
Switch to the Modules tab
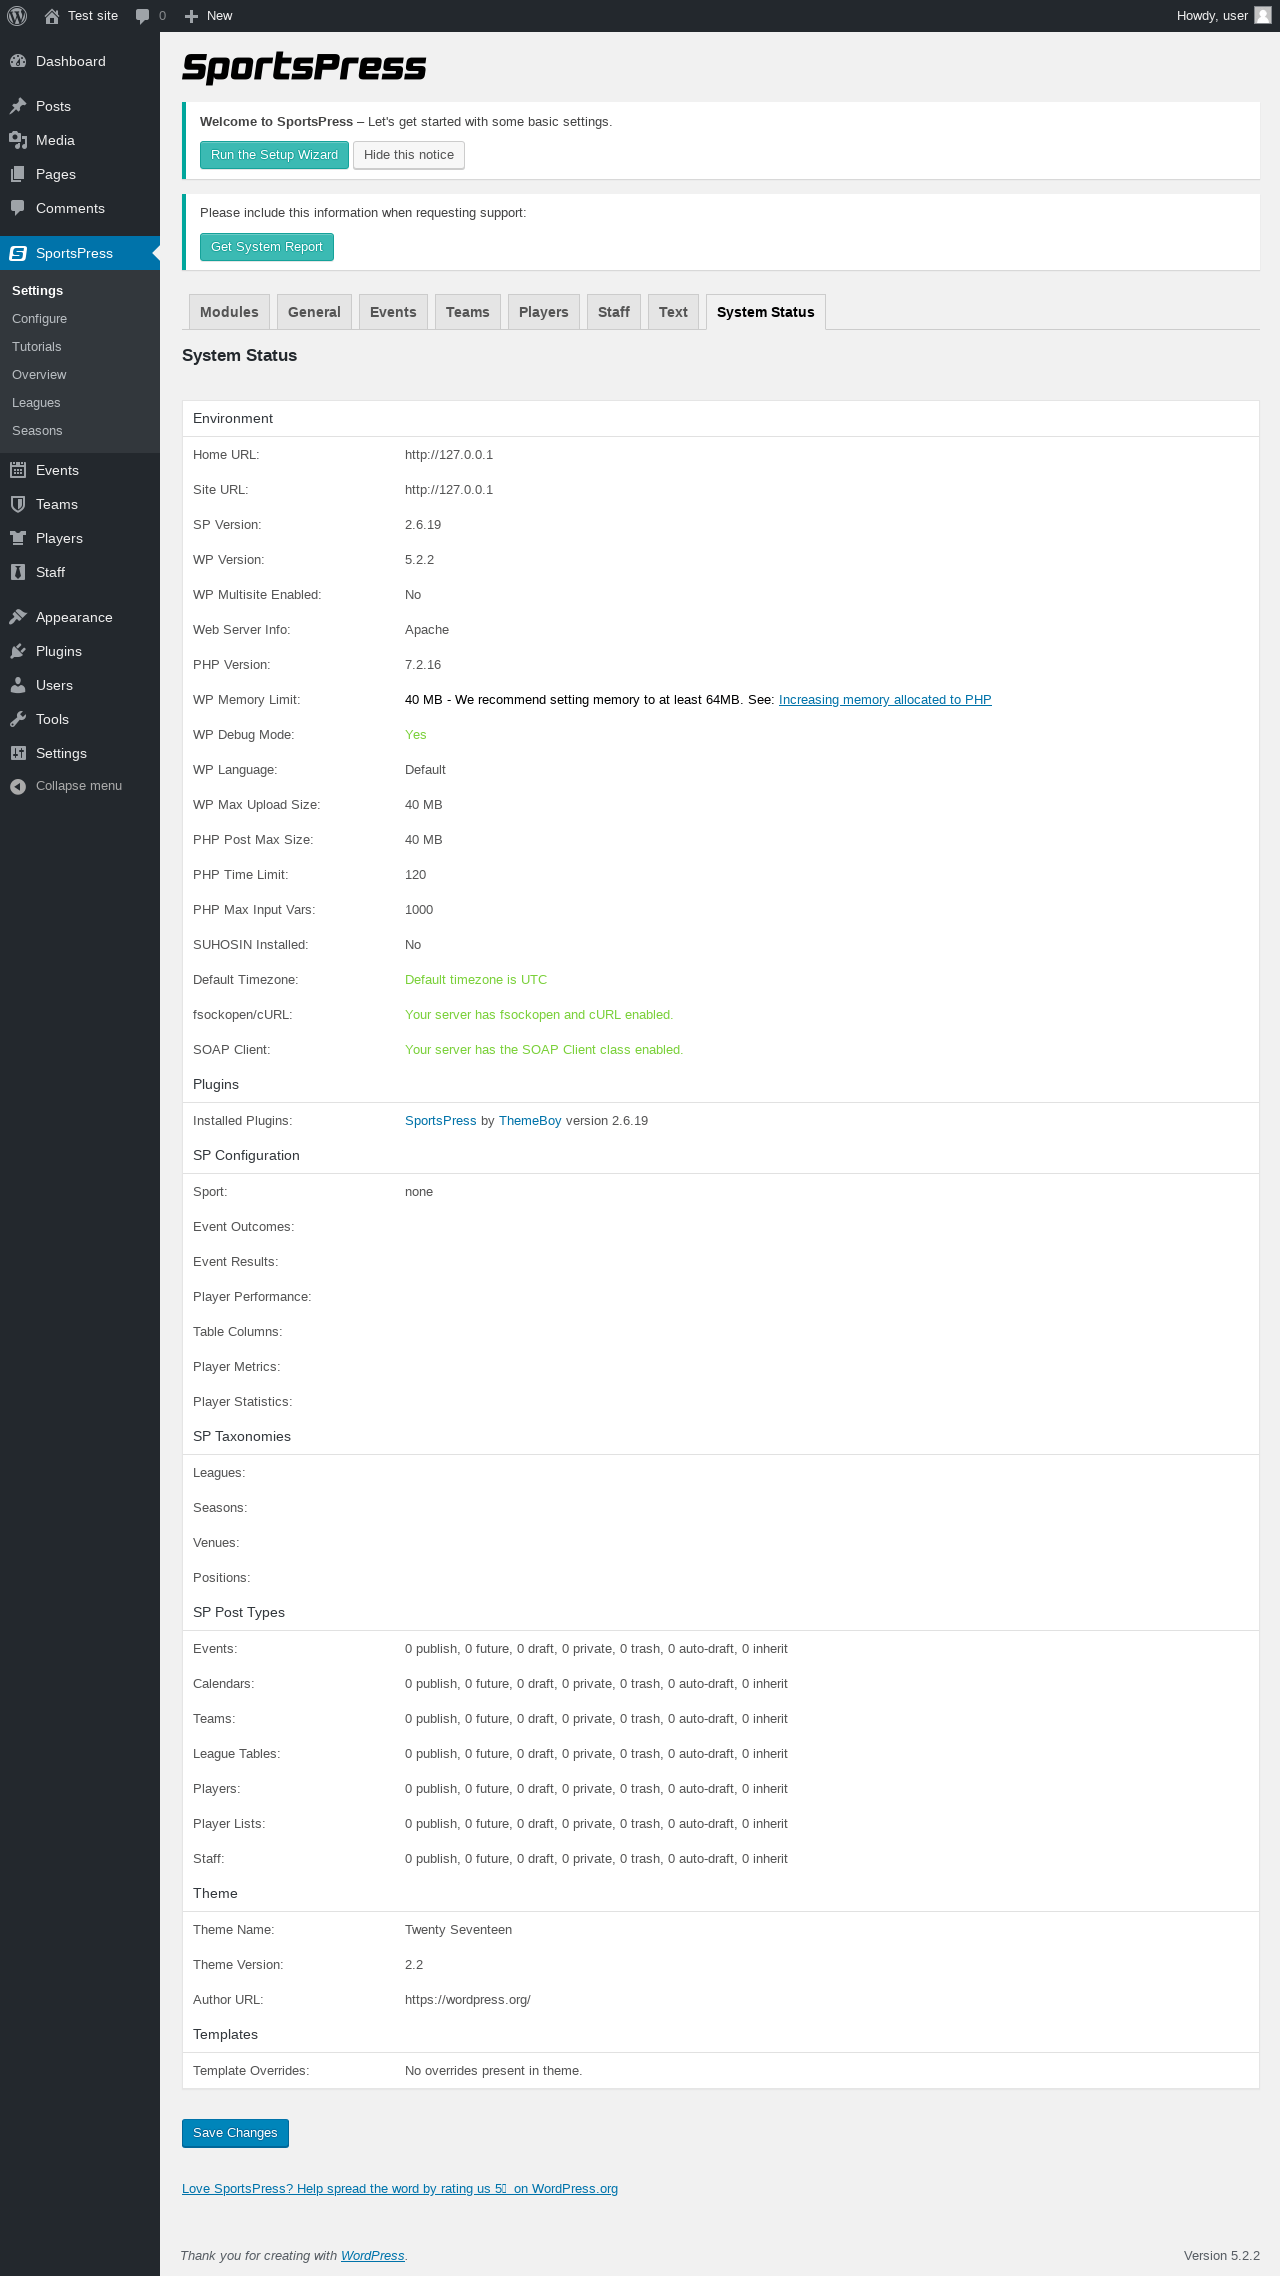point(229,312)
